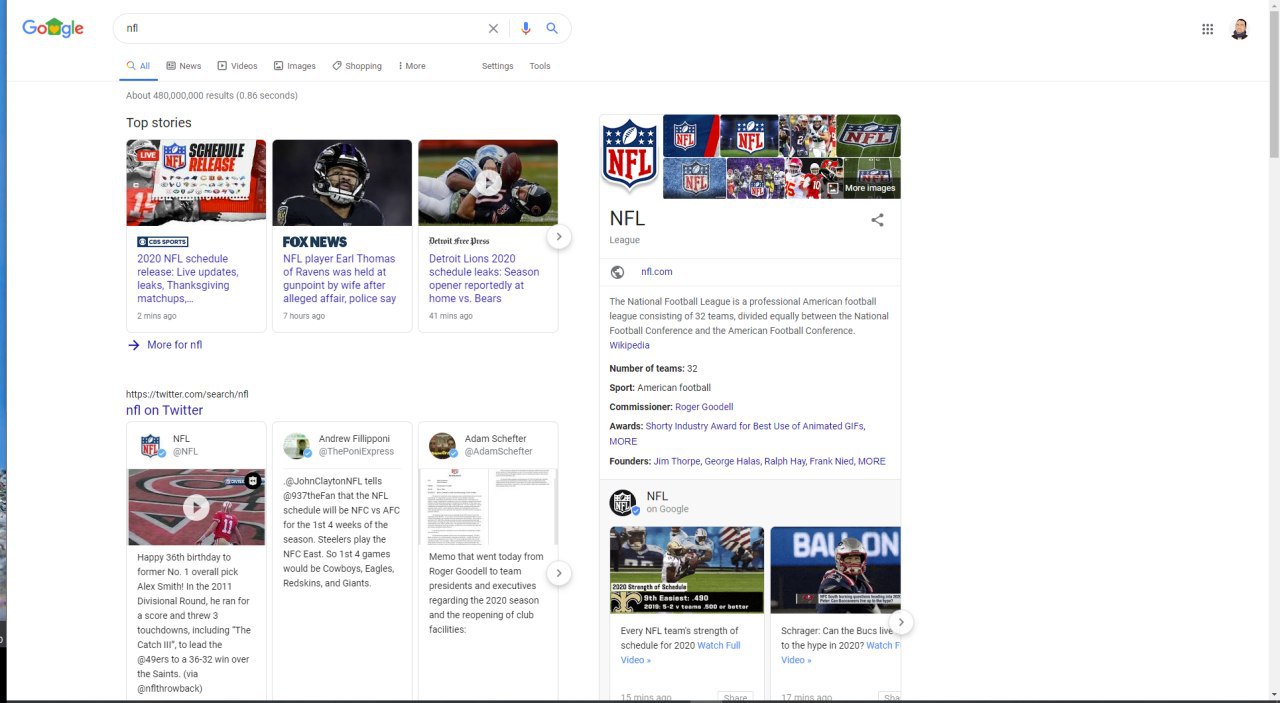Image resolution: width=1280 pixels, height=703 pixels.
Task: Open the NFL Twitter avatar logo
Action: [x=151, y=446]
